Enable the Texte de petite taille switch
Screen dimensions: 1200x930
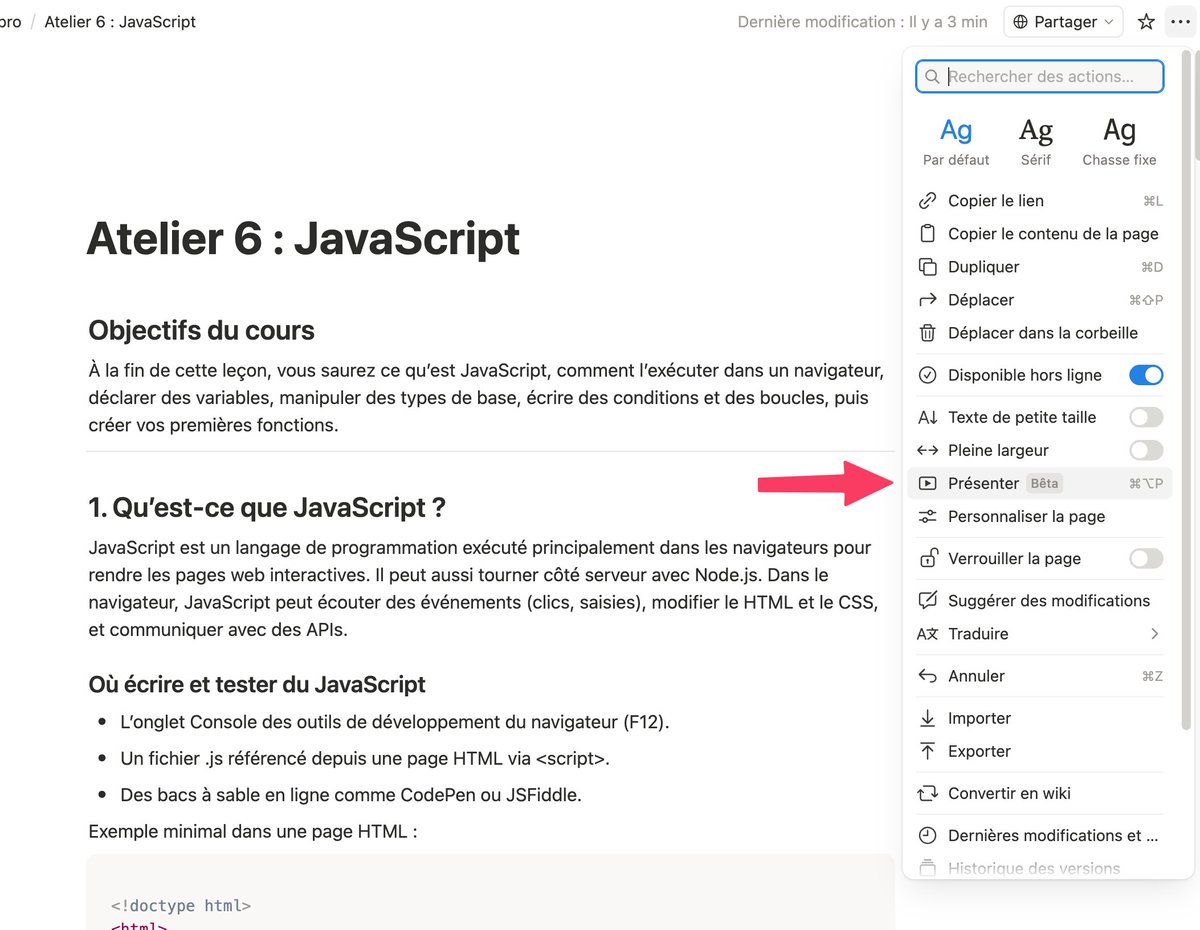coord(1146,417)
